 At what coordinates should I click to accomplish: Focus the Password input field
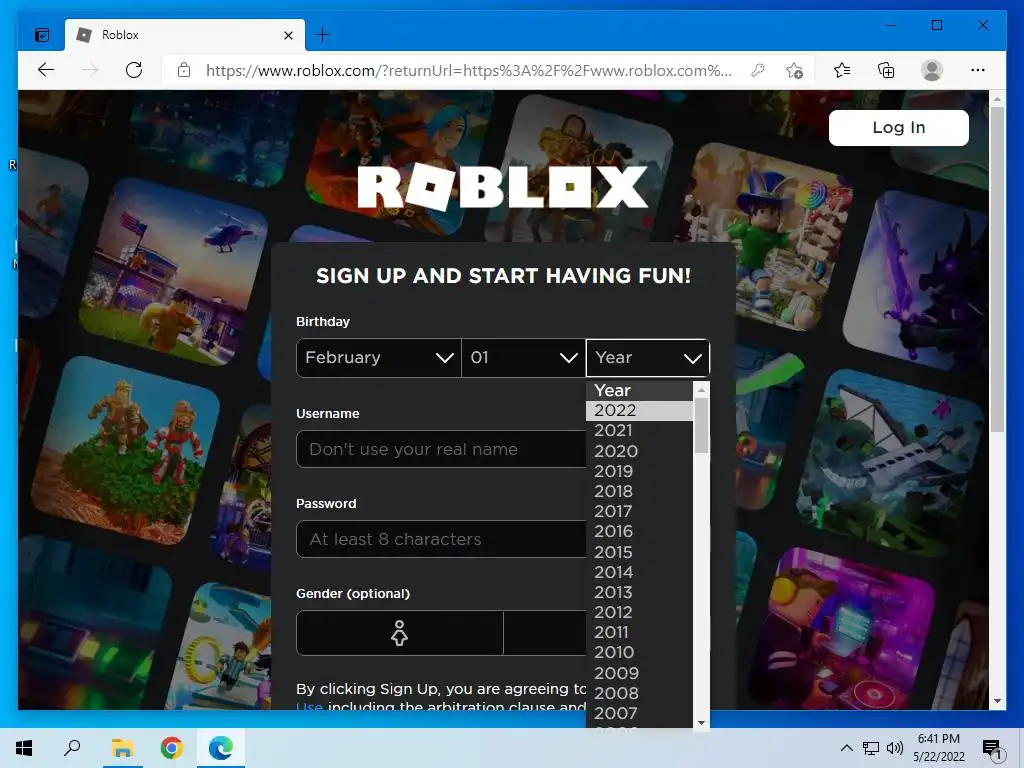coord(441,539)
